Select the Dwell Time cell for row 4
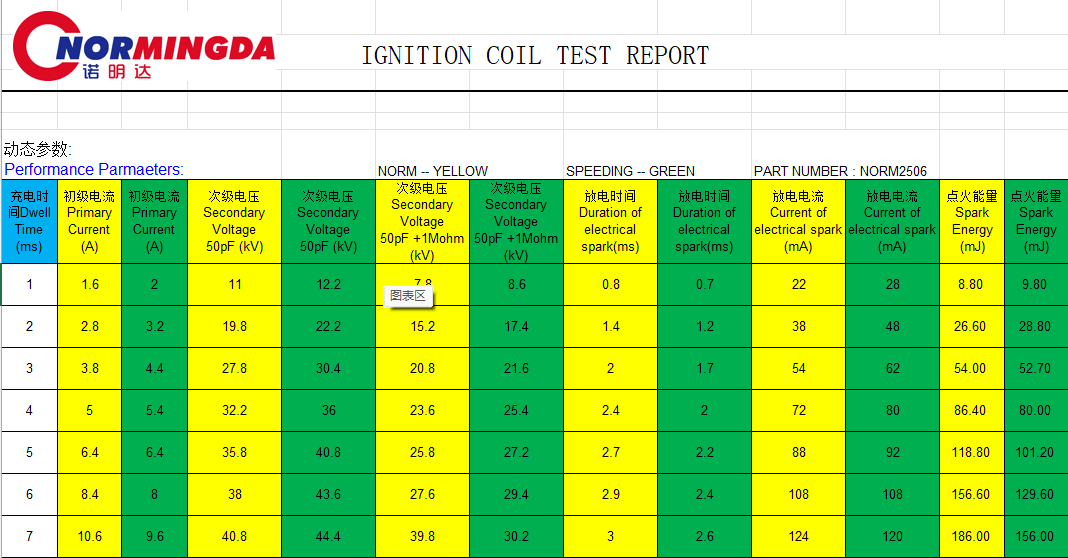Viewport: 1068px width, 558px height. click(29, 410)
